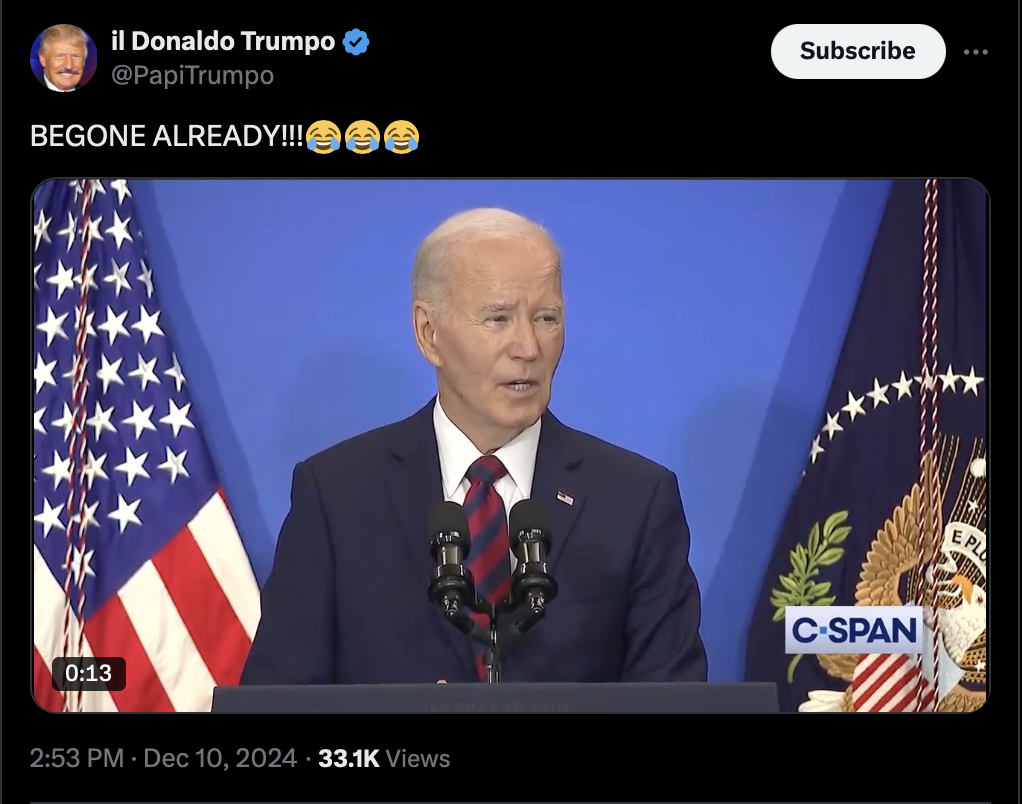Click the twin microphones in the video
Viewport: 1022px width, 804px height.
[492, 560]
